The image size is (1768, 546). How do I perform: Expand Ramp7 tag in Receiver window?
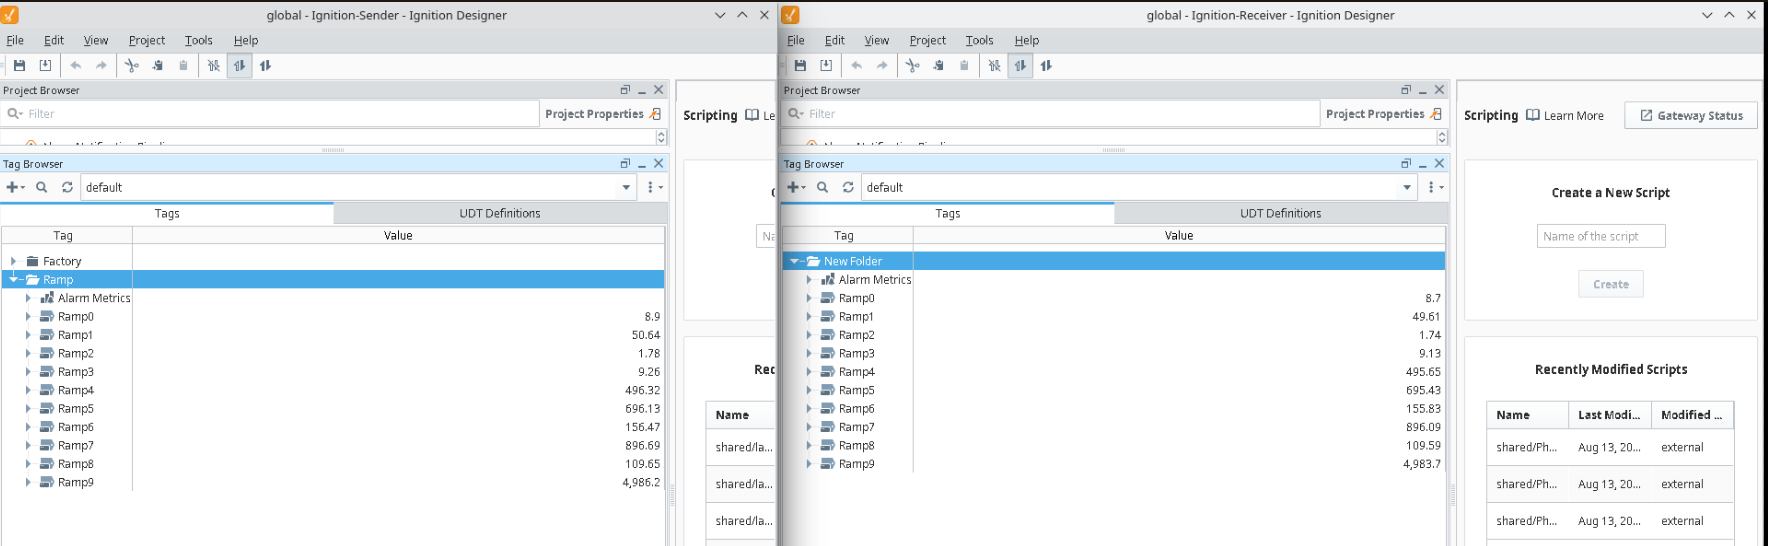(x=809, y=427)
